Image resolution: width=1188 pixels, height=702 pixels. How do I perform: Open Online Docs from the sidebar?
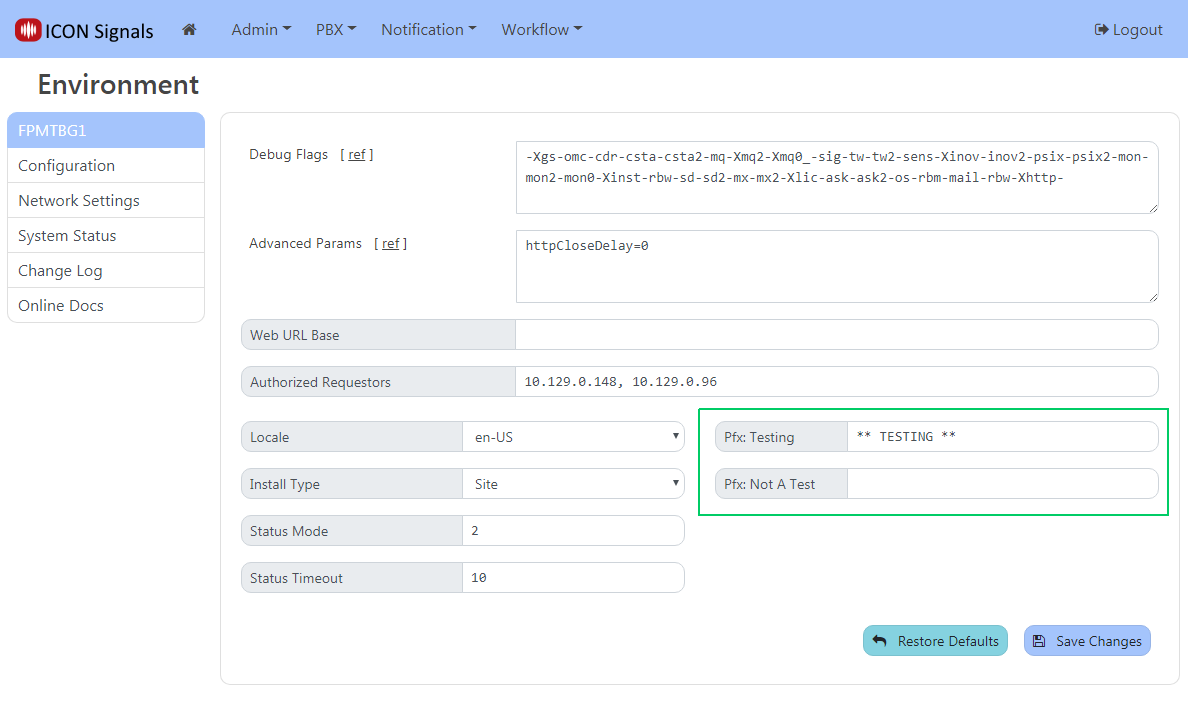click(x=105, y=306)
